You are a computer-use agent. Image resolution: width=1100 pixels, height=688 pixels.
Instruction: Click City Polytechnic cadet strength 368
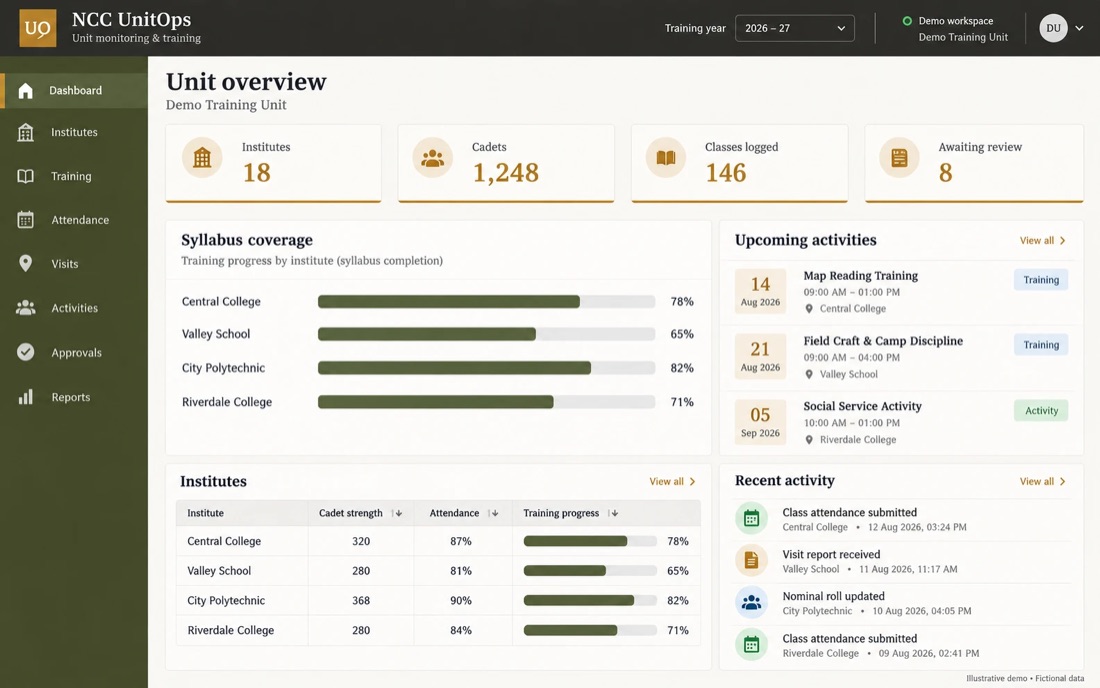(x=361, y=601)
